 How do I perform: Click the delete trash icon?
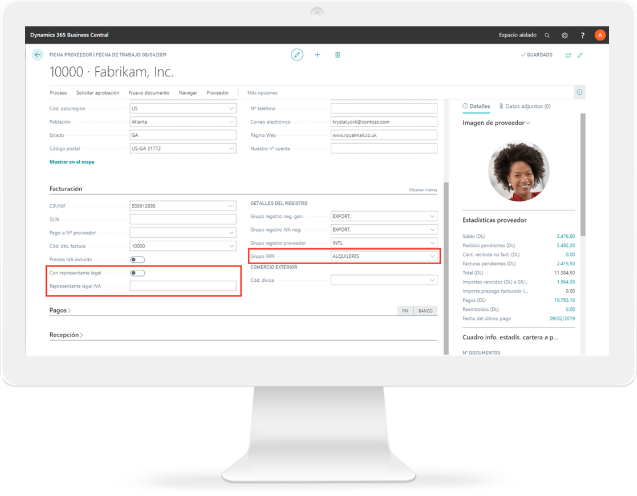tap(338, 54)
